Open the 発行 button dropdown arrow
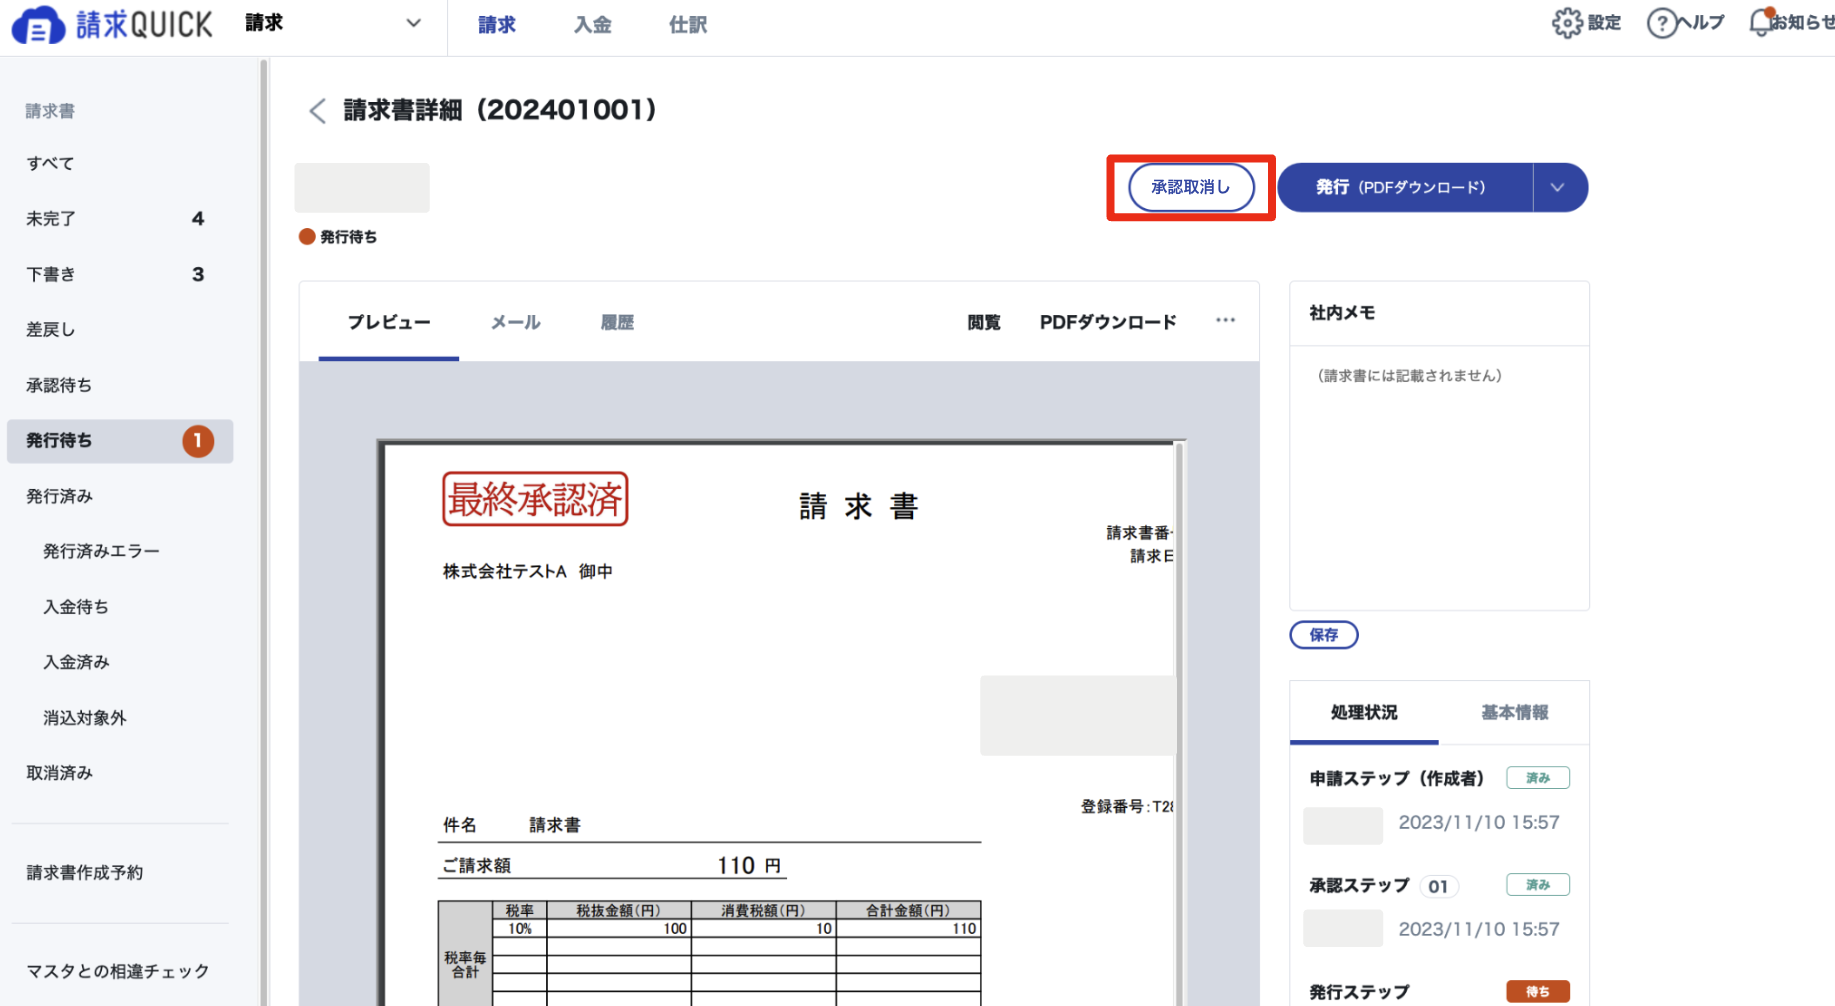 pos(1558,187)
